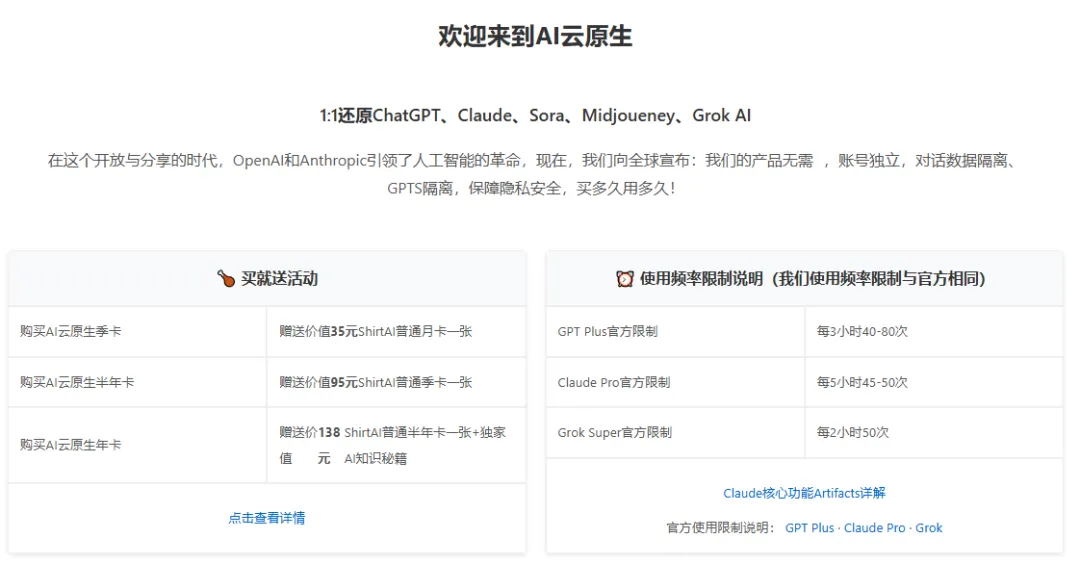This screenshot has width=1080, height=564.
Task: Select the 购买AI云原生半年卡 cell
Action: point(137,382)
